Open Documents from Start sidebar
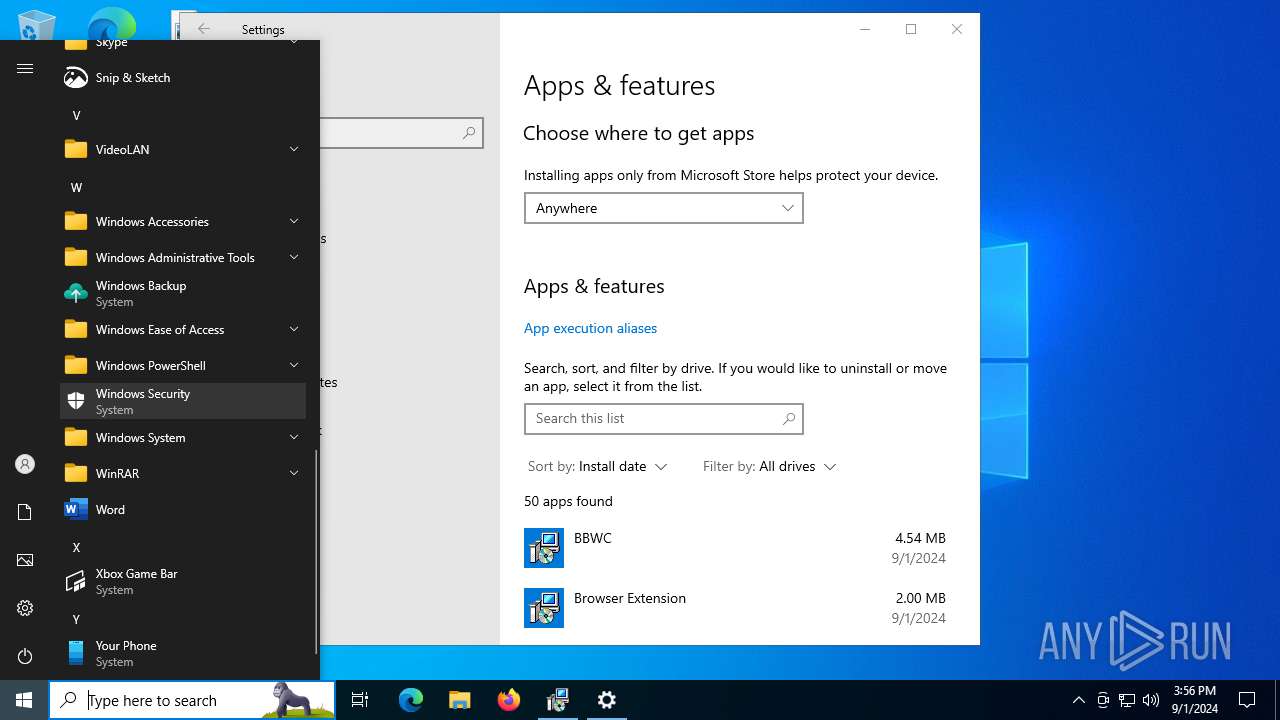The width and height of the screenshot is (1280, 720). pos(25,512)
